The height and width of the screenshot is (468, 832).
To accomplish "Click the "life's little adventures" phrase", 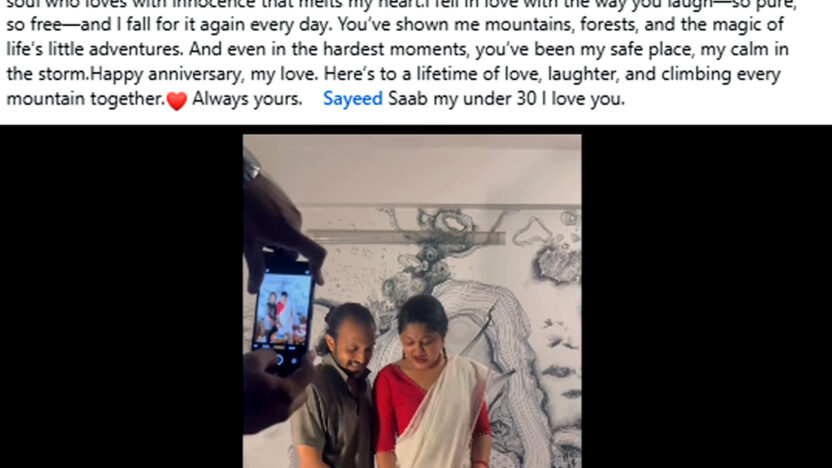I will pyautogui.click(x=94, y=49).
